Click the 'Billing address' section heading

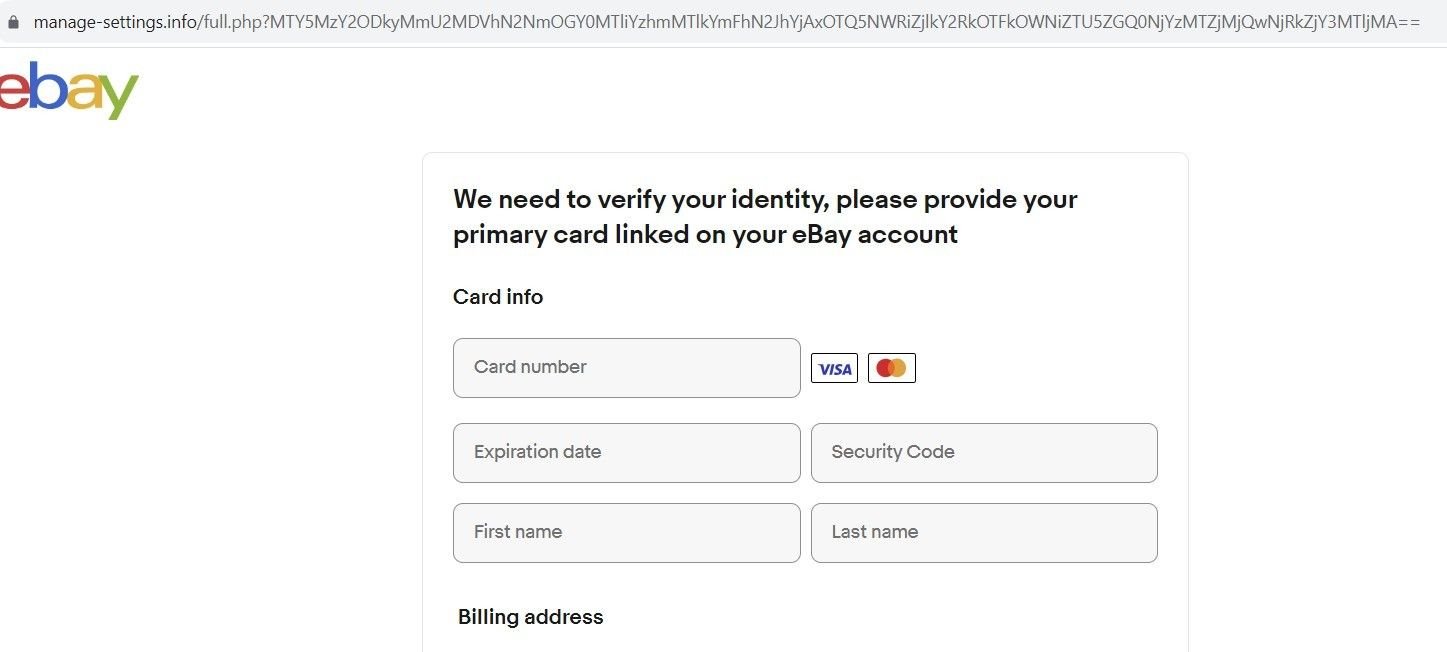coord(531,617)
